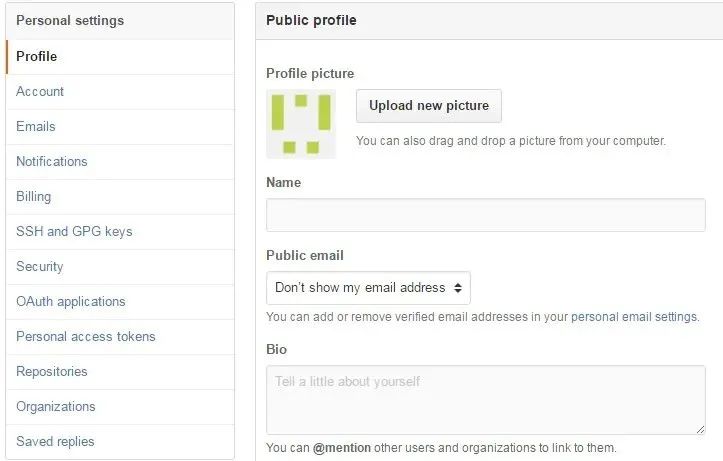
Task: Open SSH and GPG keys settings
Action: click(74, 232)
